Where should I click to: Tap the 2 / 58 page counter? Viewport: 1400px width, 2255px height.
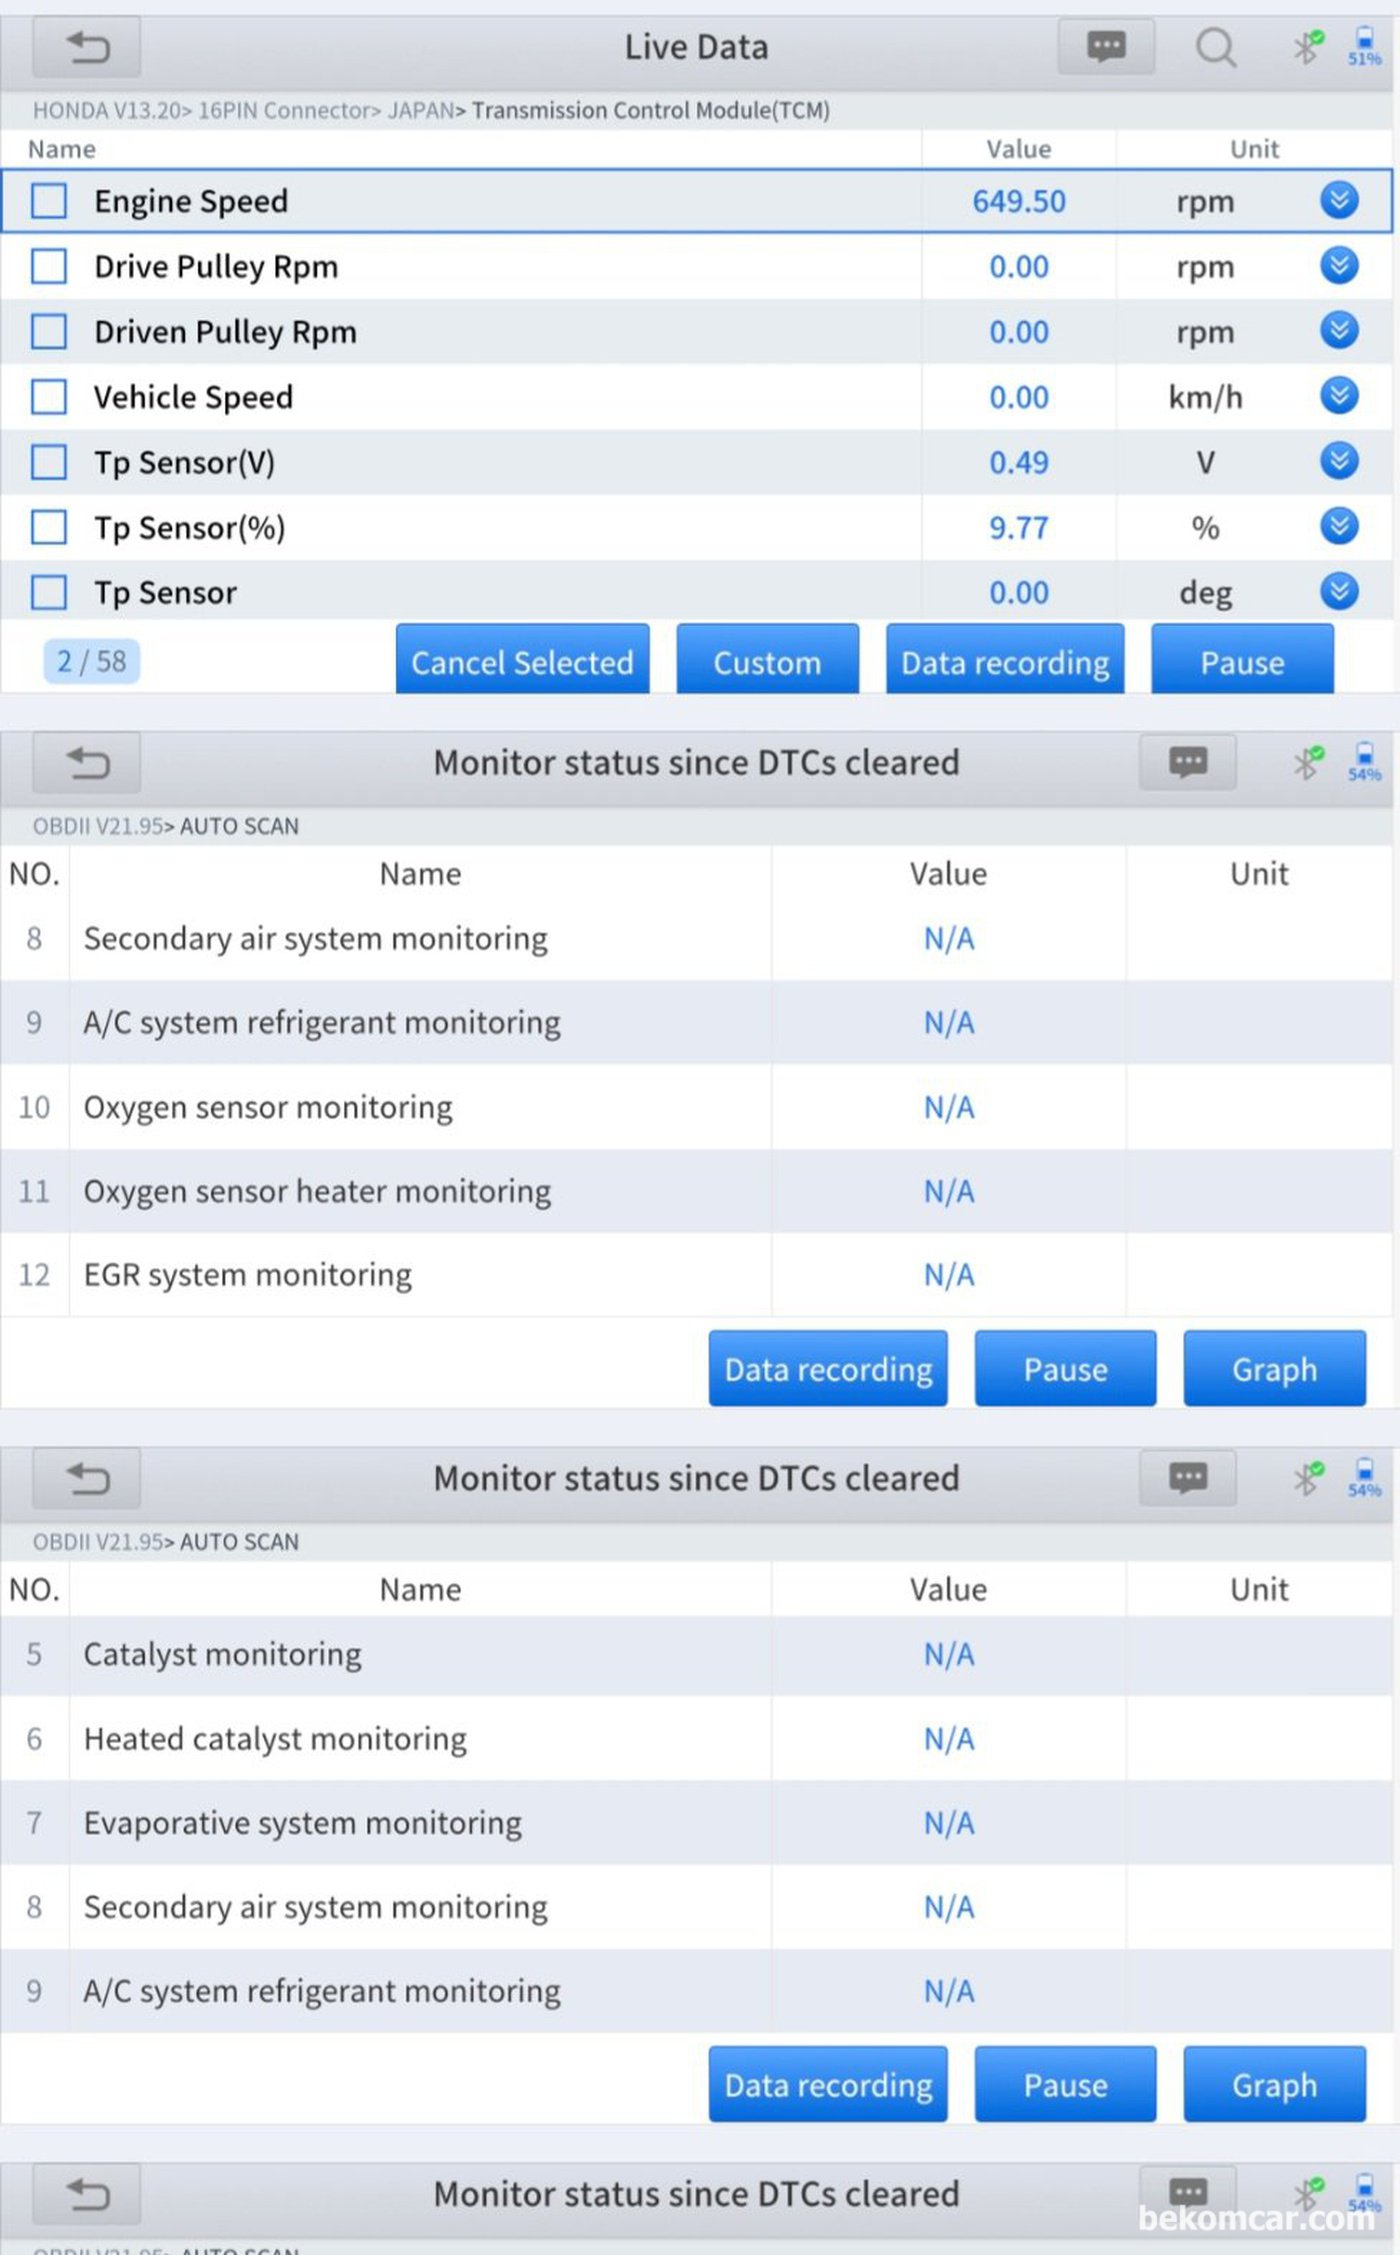click(x=91, y=661)
